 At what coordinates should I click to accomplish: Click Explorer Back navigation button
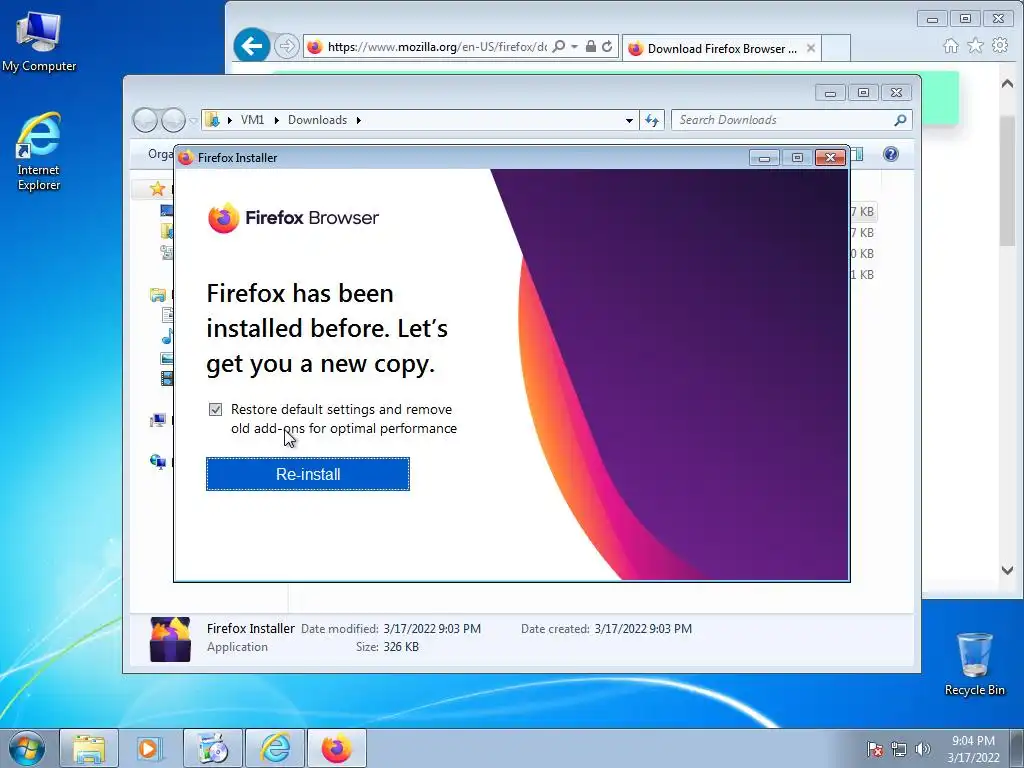coord(145,120)
